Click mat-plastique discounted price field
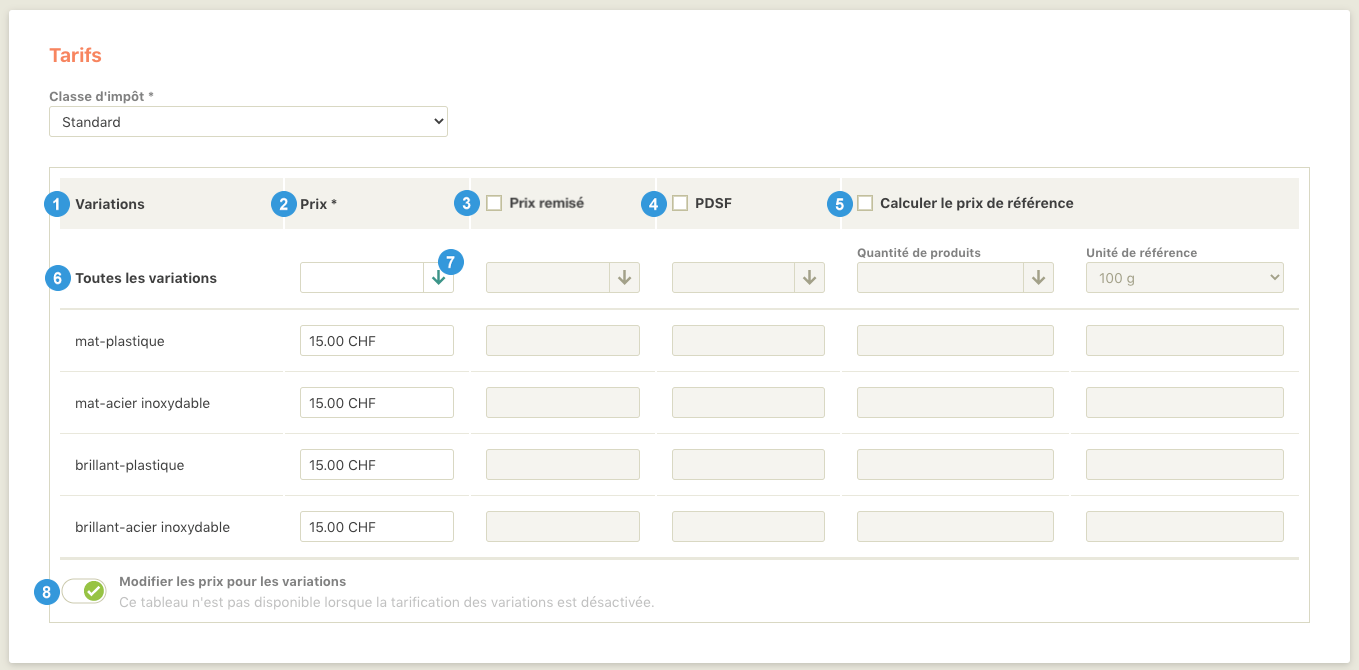The width and height of the screenshot is (1359, 670). [x=563, y=341]
